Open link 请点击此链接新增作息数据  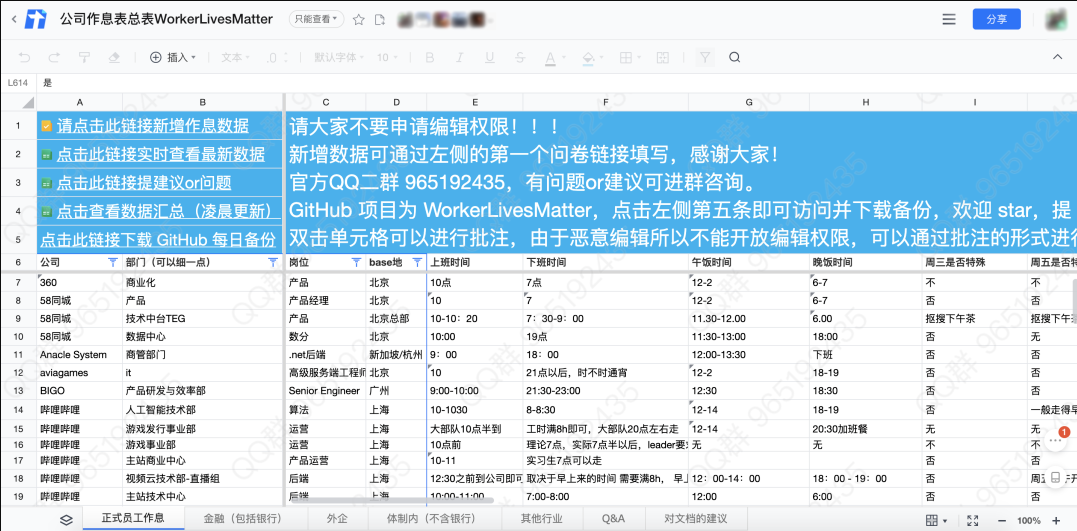point(152,126)
